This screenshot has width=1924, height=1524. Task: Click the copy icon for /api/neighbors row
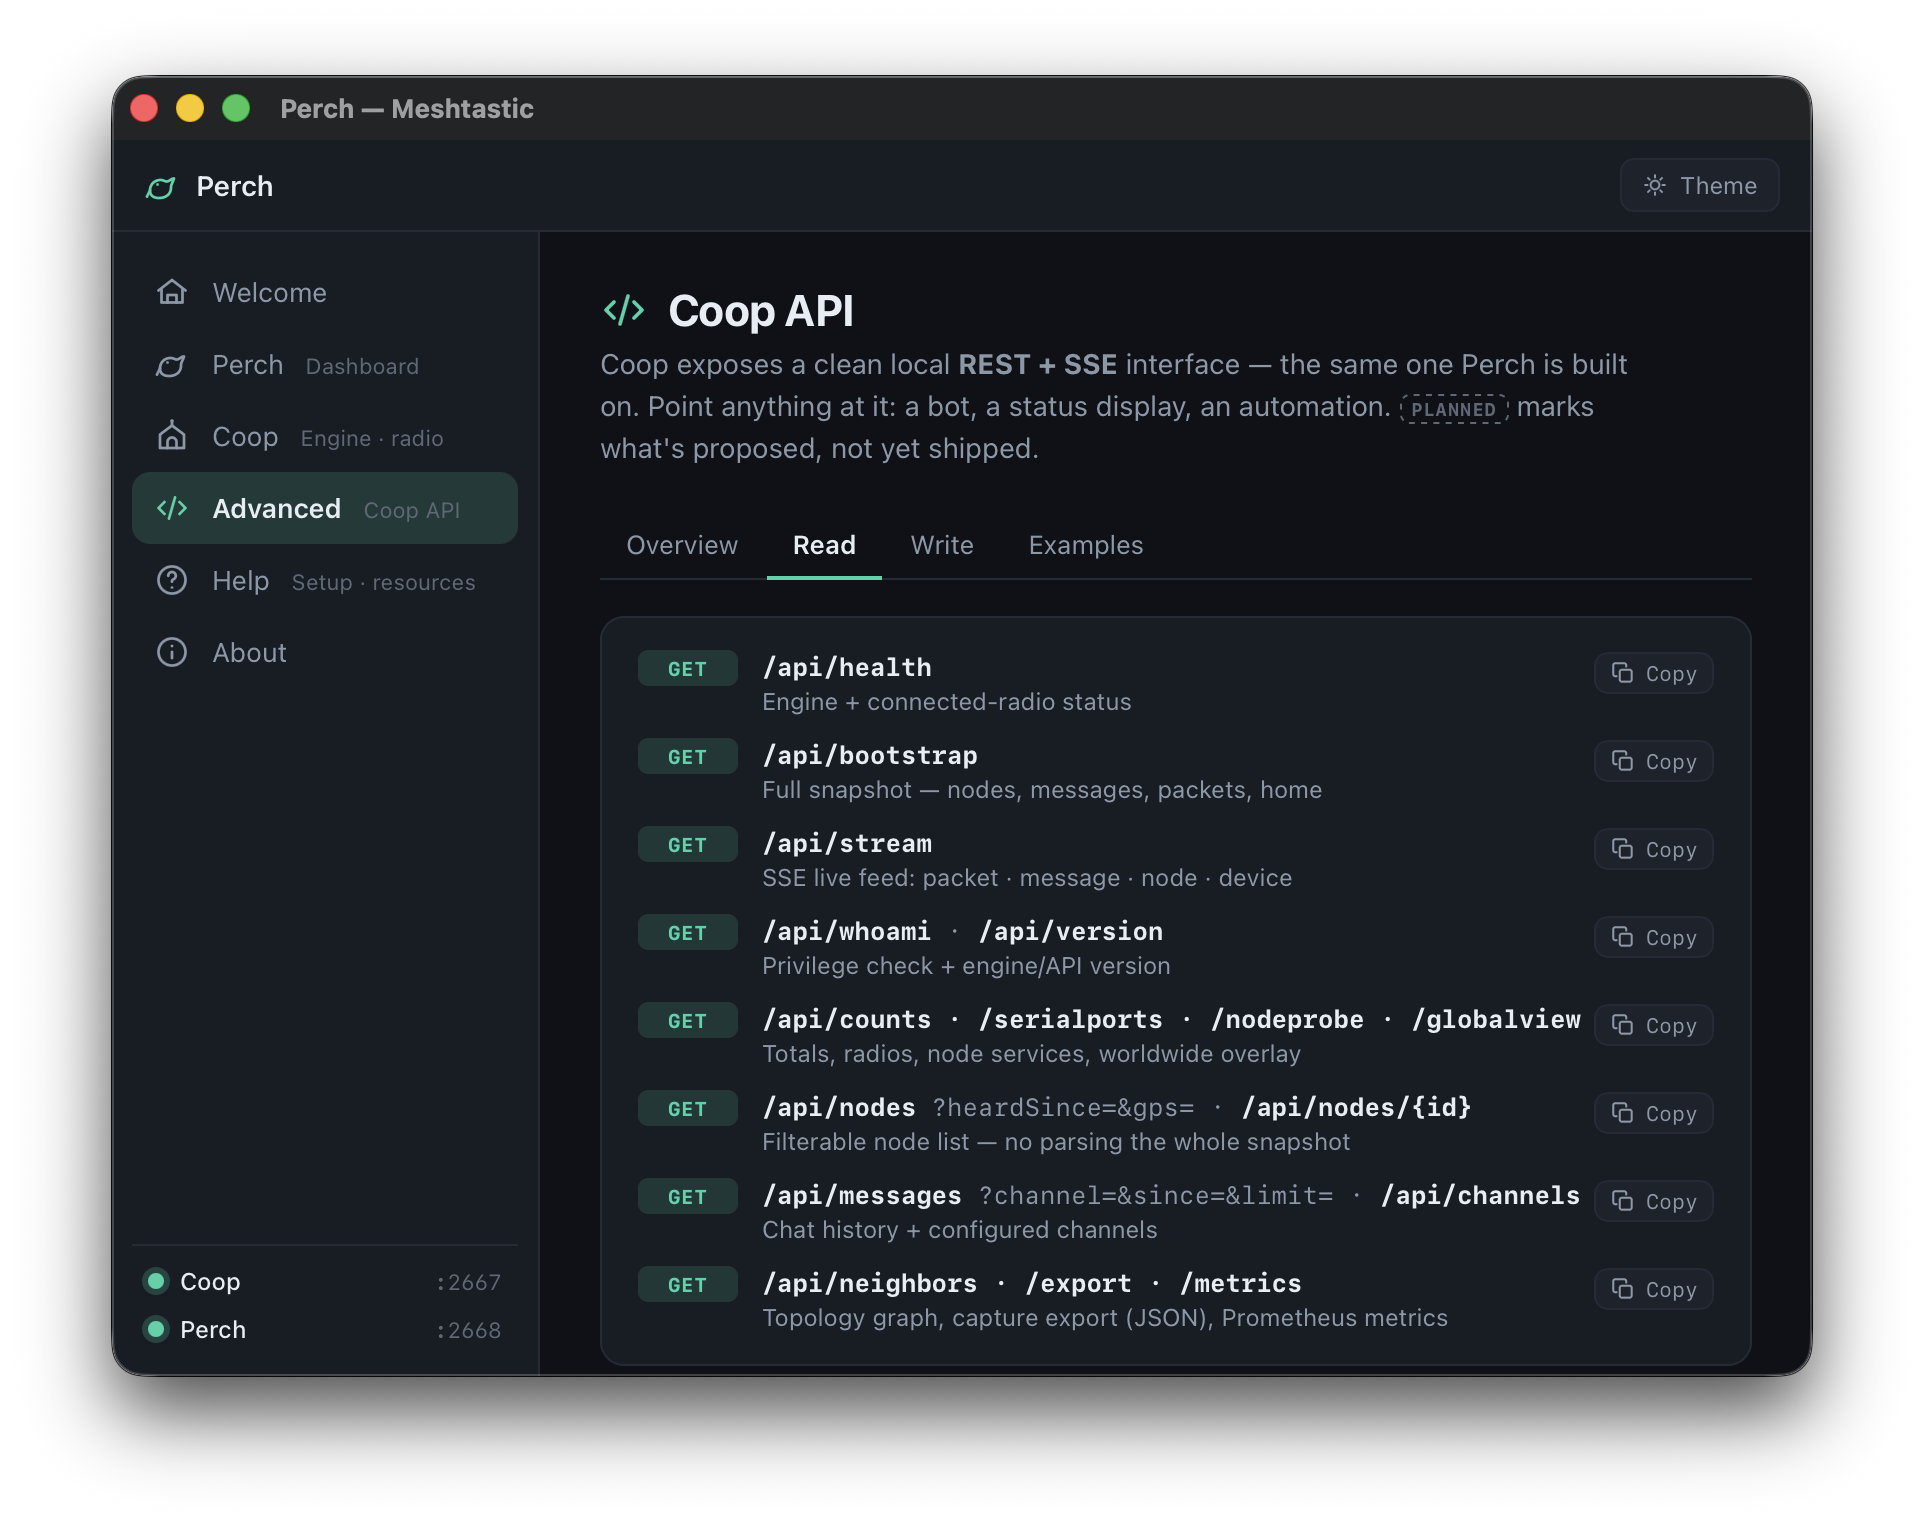click(1622, 1289)
